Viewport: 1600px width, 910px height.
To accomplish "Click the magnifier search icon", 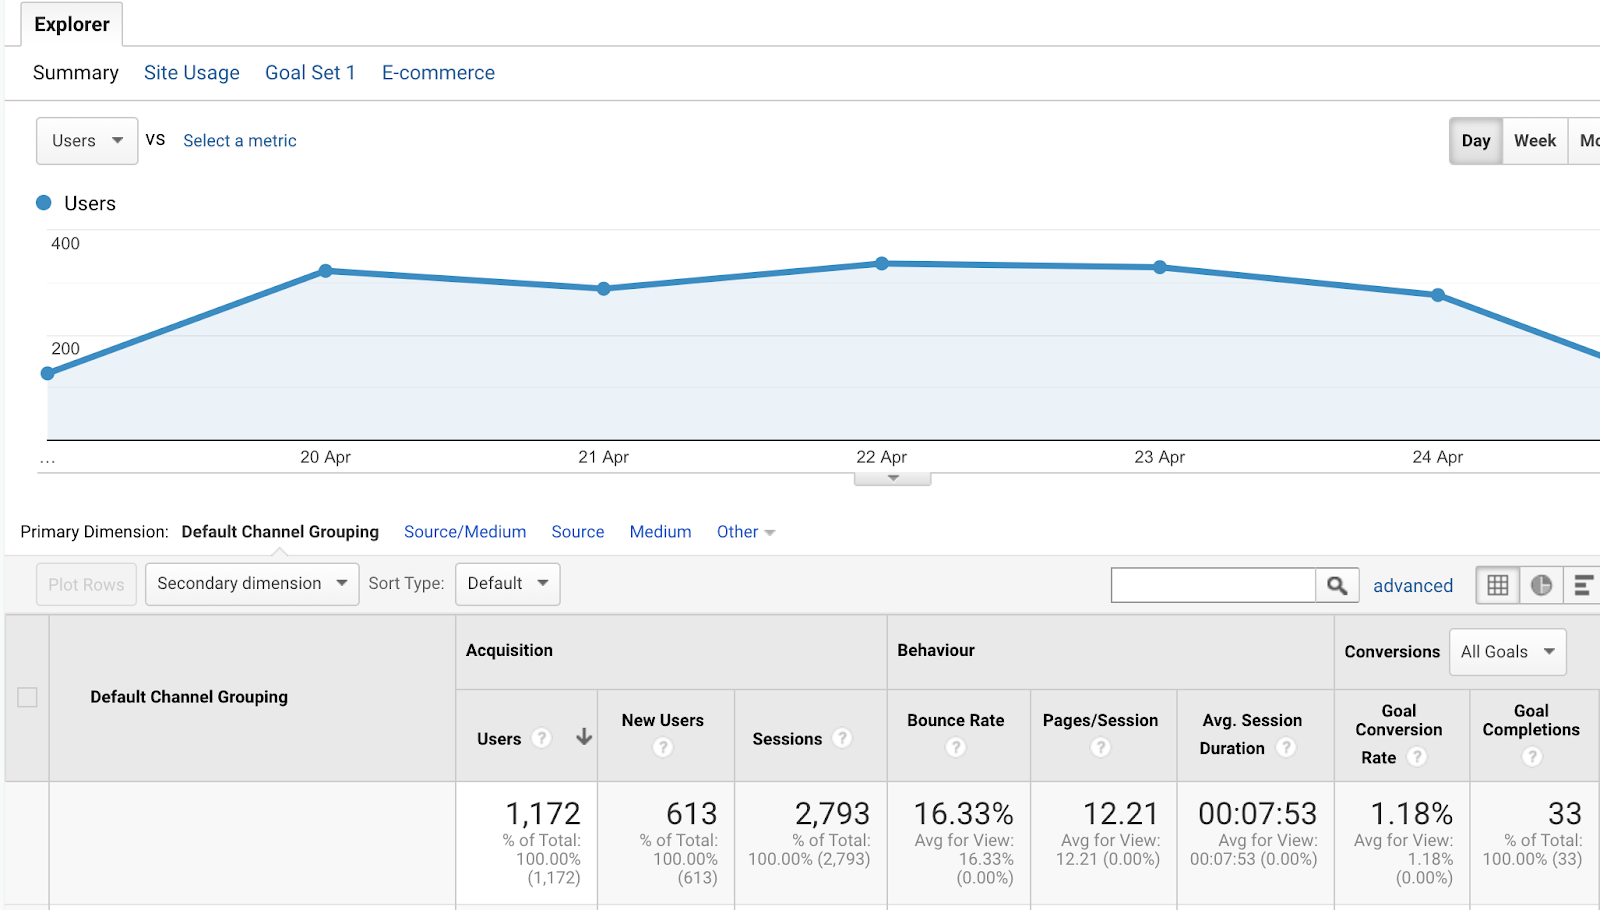I will point(1337,585).
